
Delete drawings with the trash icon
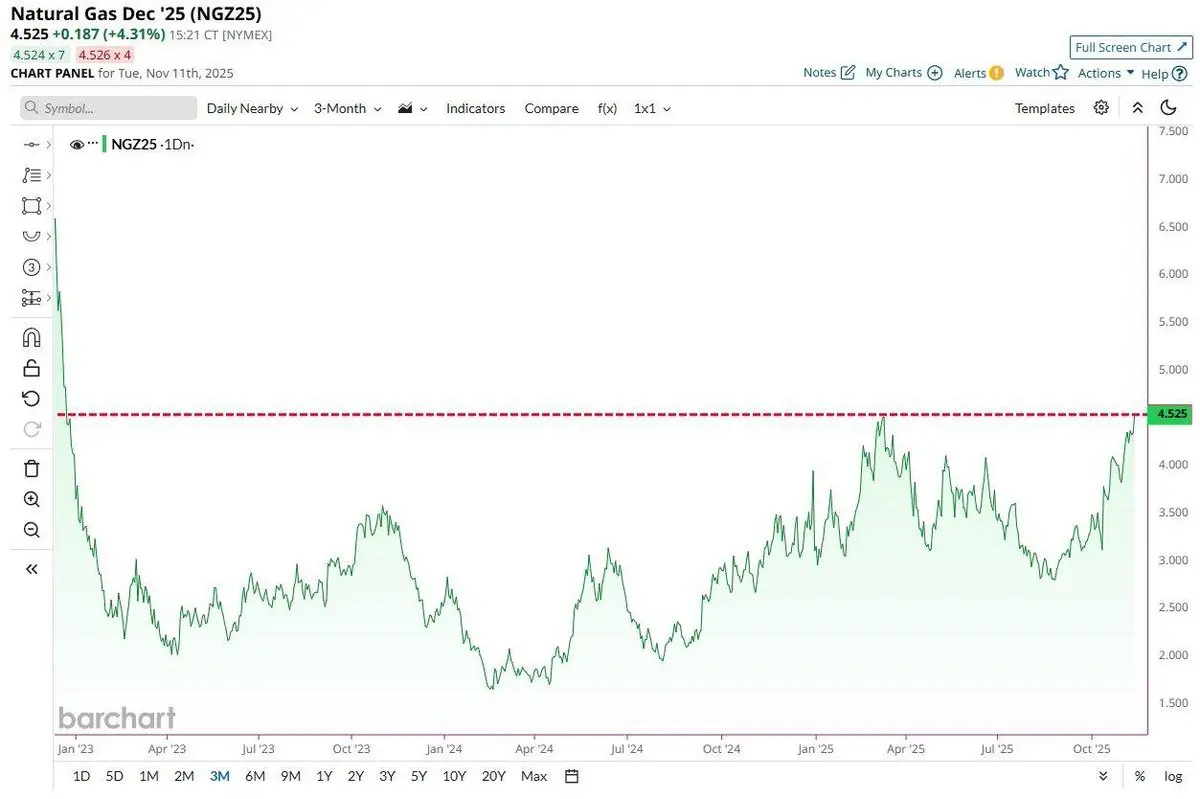(x=31, y=468)
